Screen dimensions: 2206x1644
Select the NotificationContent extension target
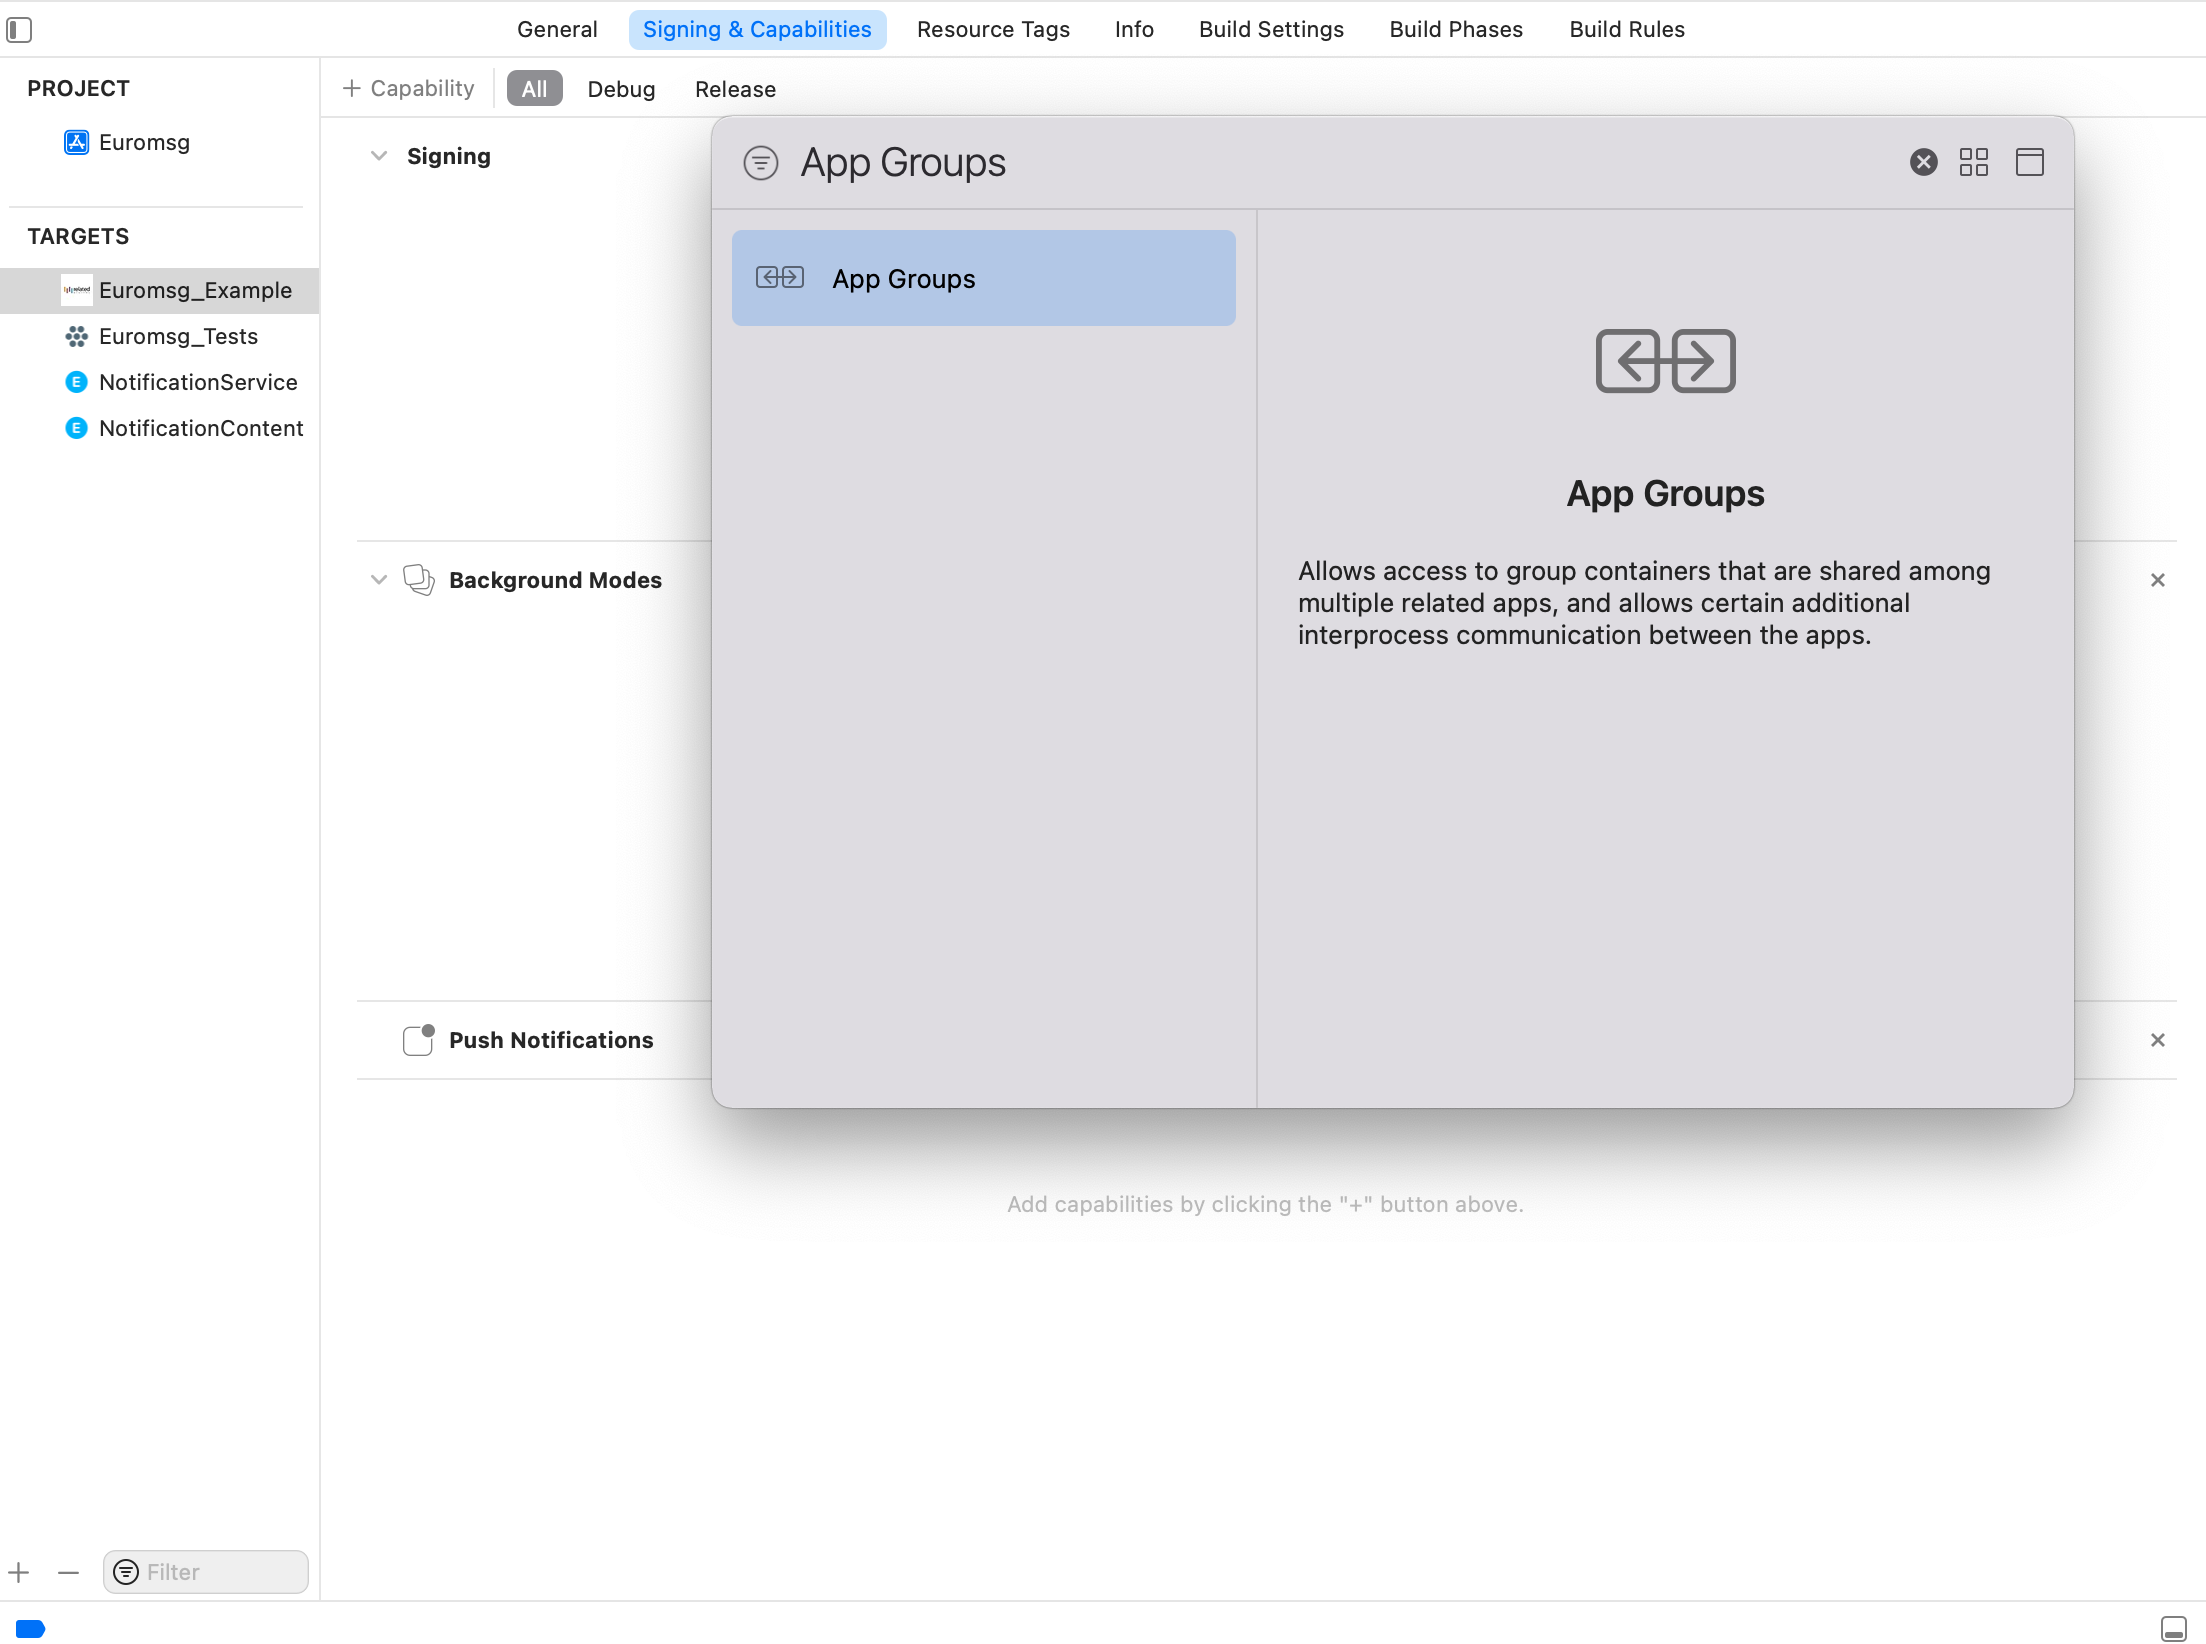[200, 428]
